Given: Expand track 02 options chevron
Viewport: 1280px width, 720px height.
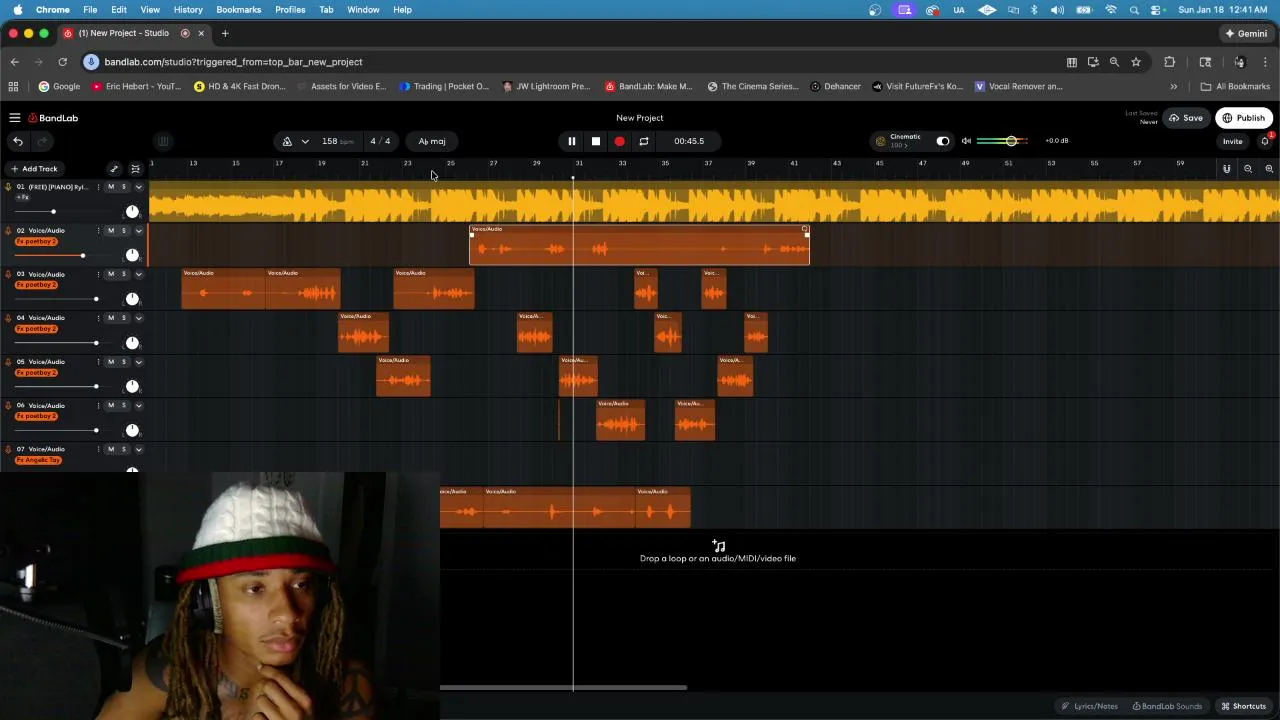Looking at the screenshot, I should (138, 230).
